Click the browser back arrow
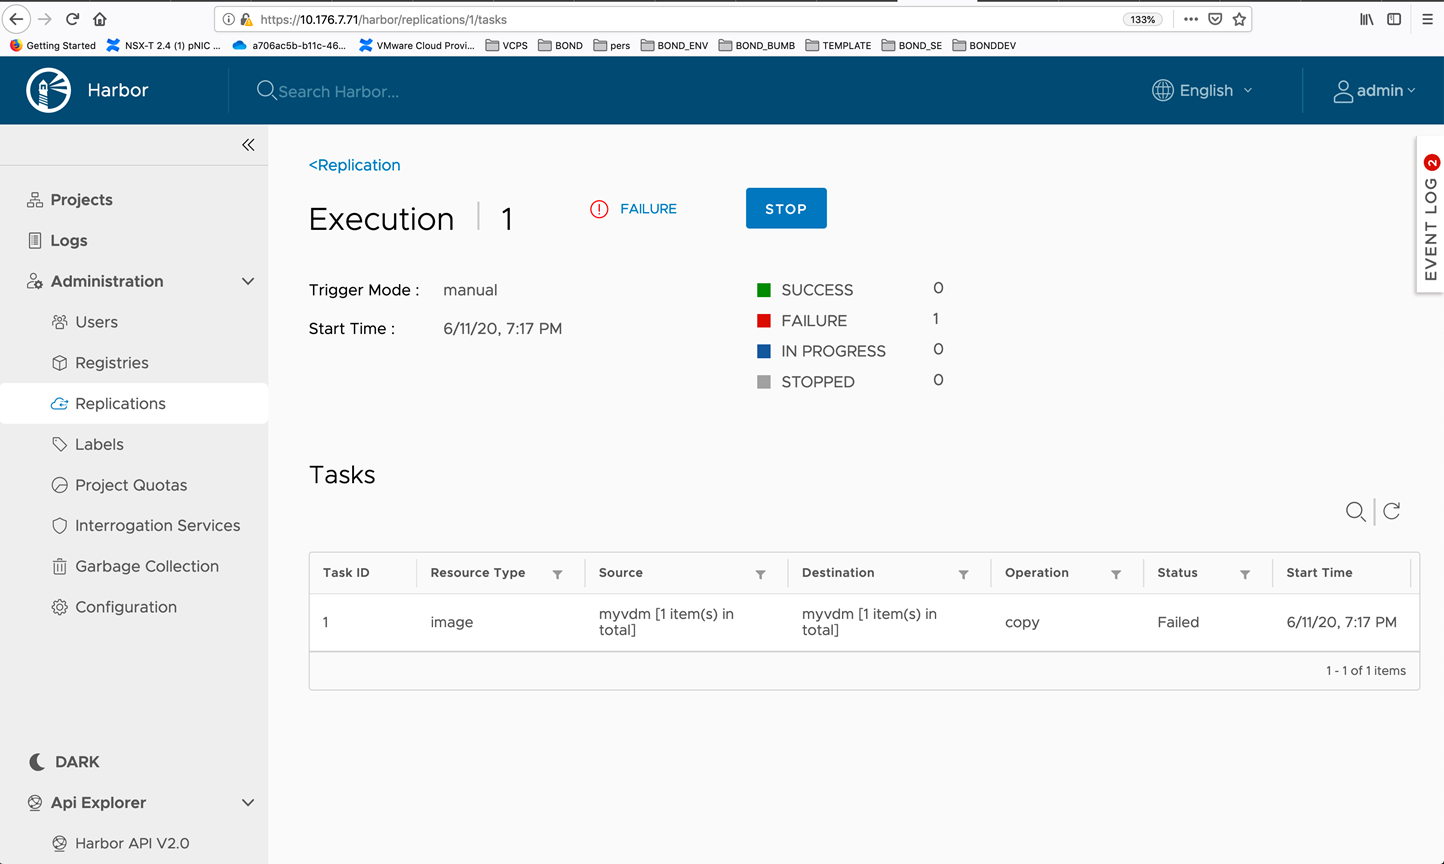This screenshot has width=1444, height=864. pyautogui.click(x=17, y=19)
